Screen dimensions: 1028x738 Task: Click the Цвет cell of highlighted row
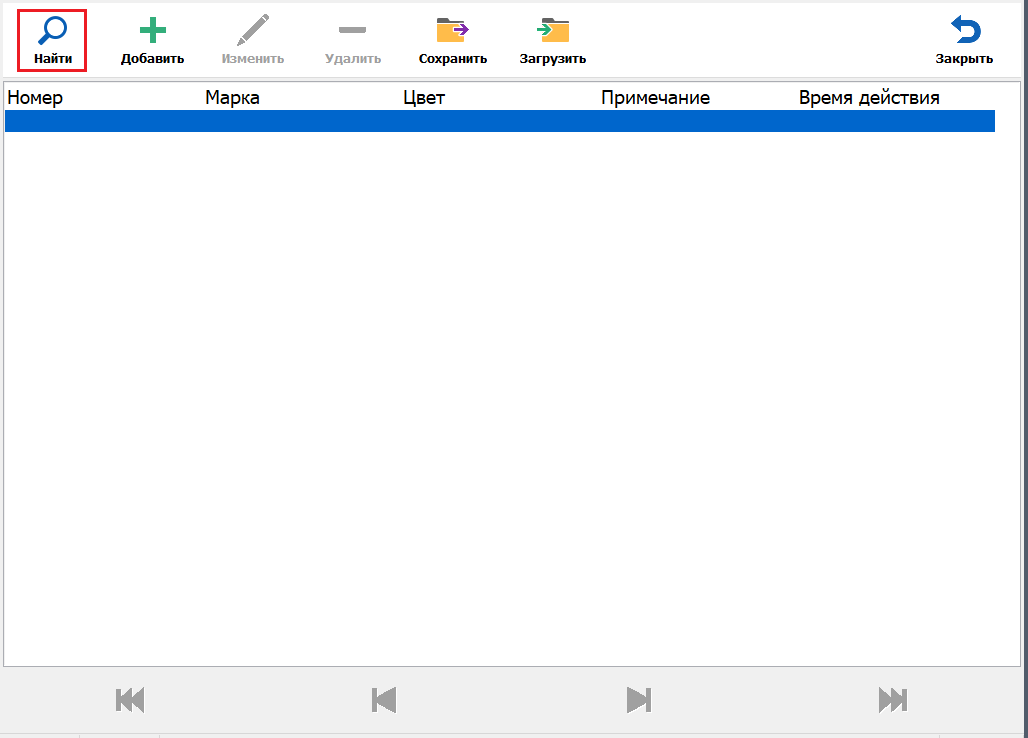click(497, 121)
